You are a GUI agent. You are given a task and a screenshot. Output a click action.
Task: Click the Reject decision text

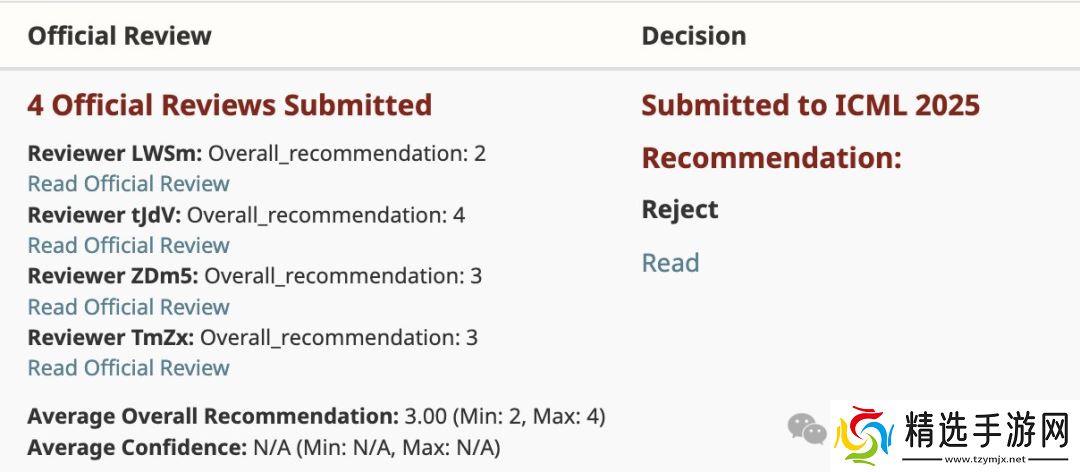pyautogui.click(x=680, y=210)
